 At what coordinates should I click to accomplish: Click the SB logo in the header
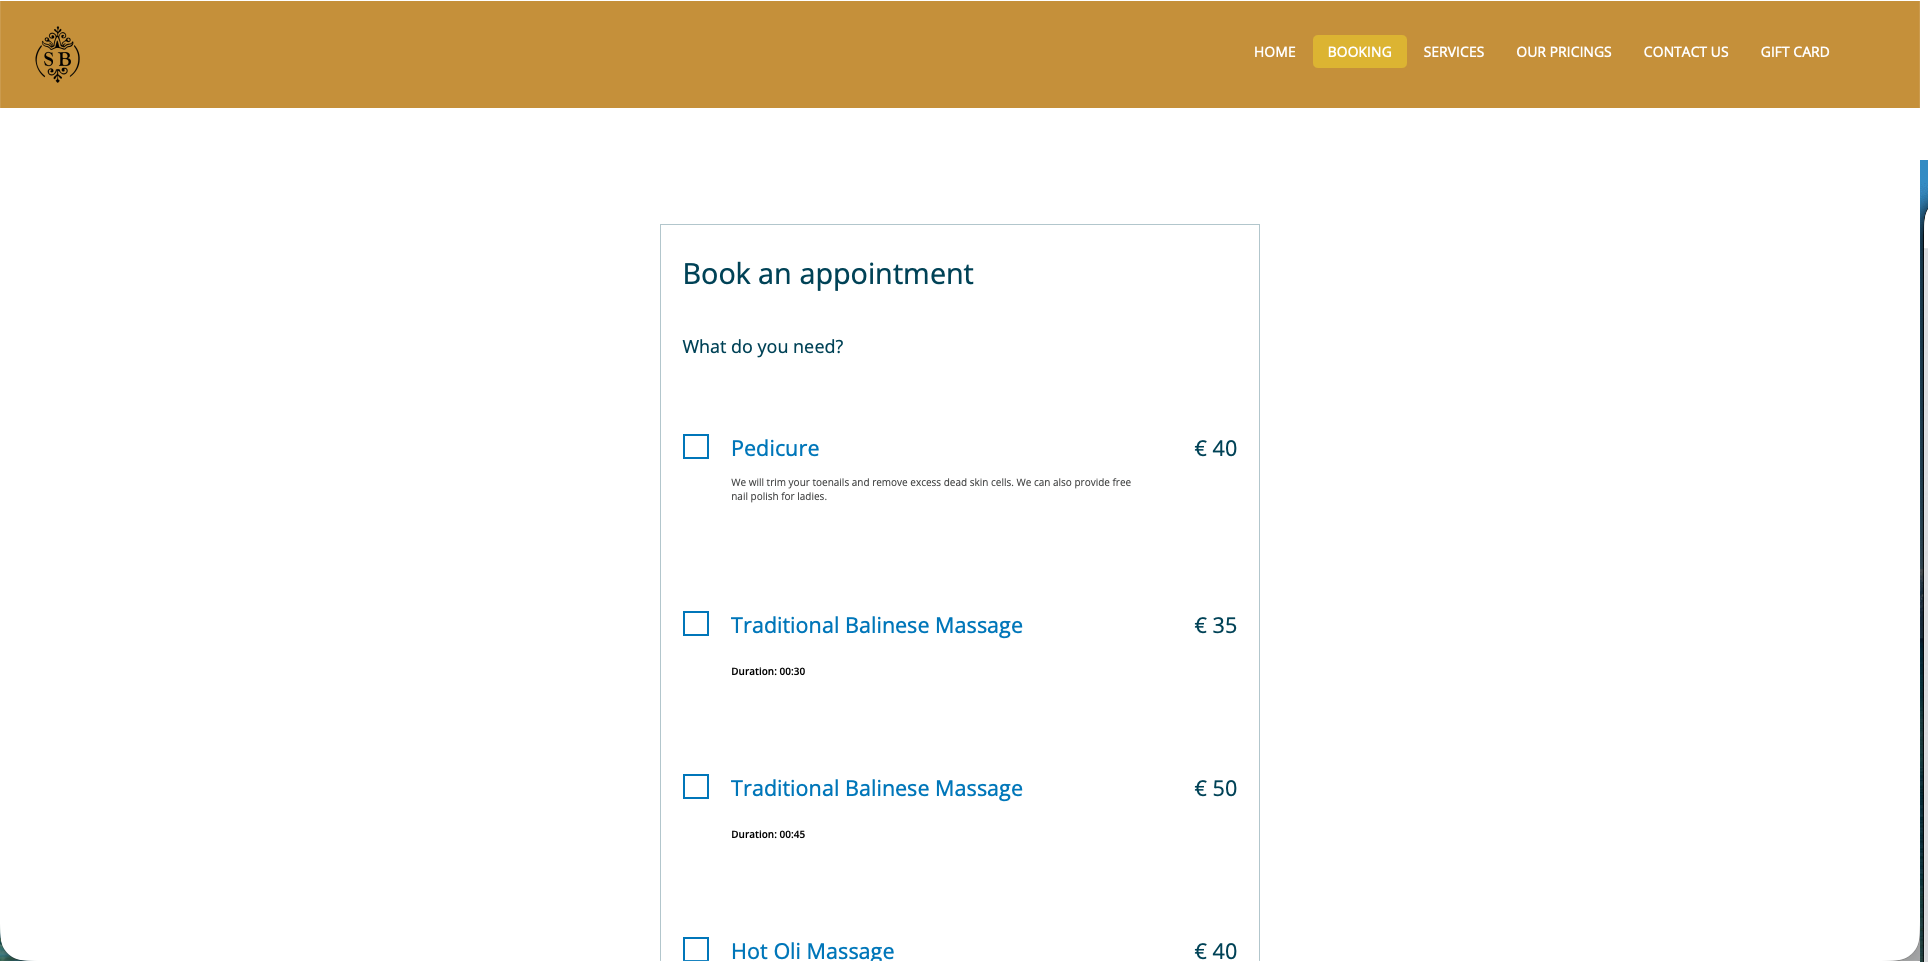click(x=57, y=55)
